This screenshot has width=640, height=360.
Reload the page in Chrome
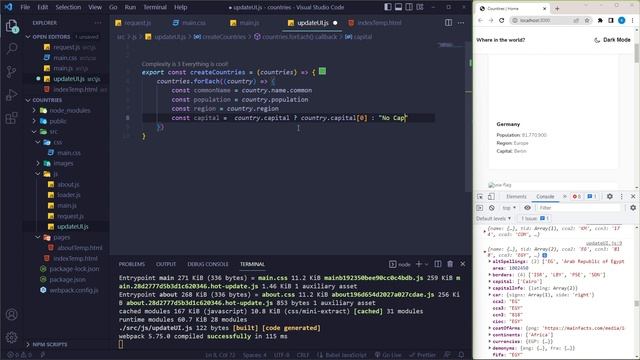501,20
